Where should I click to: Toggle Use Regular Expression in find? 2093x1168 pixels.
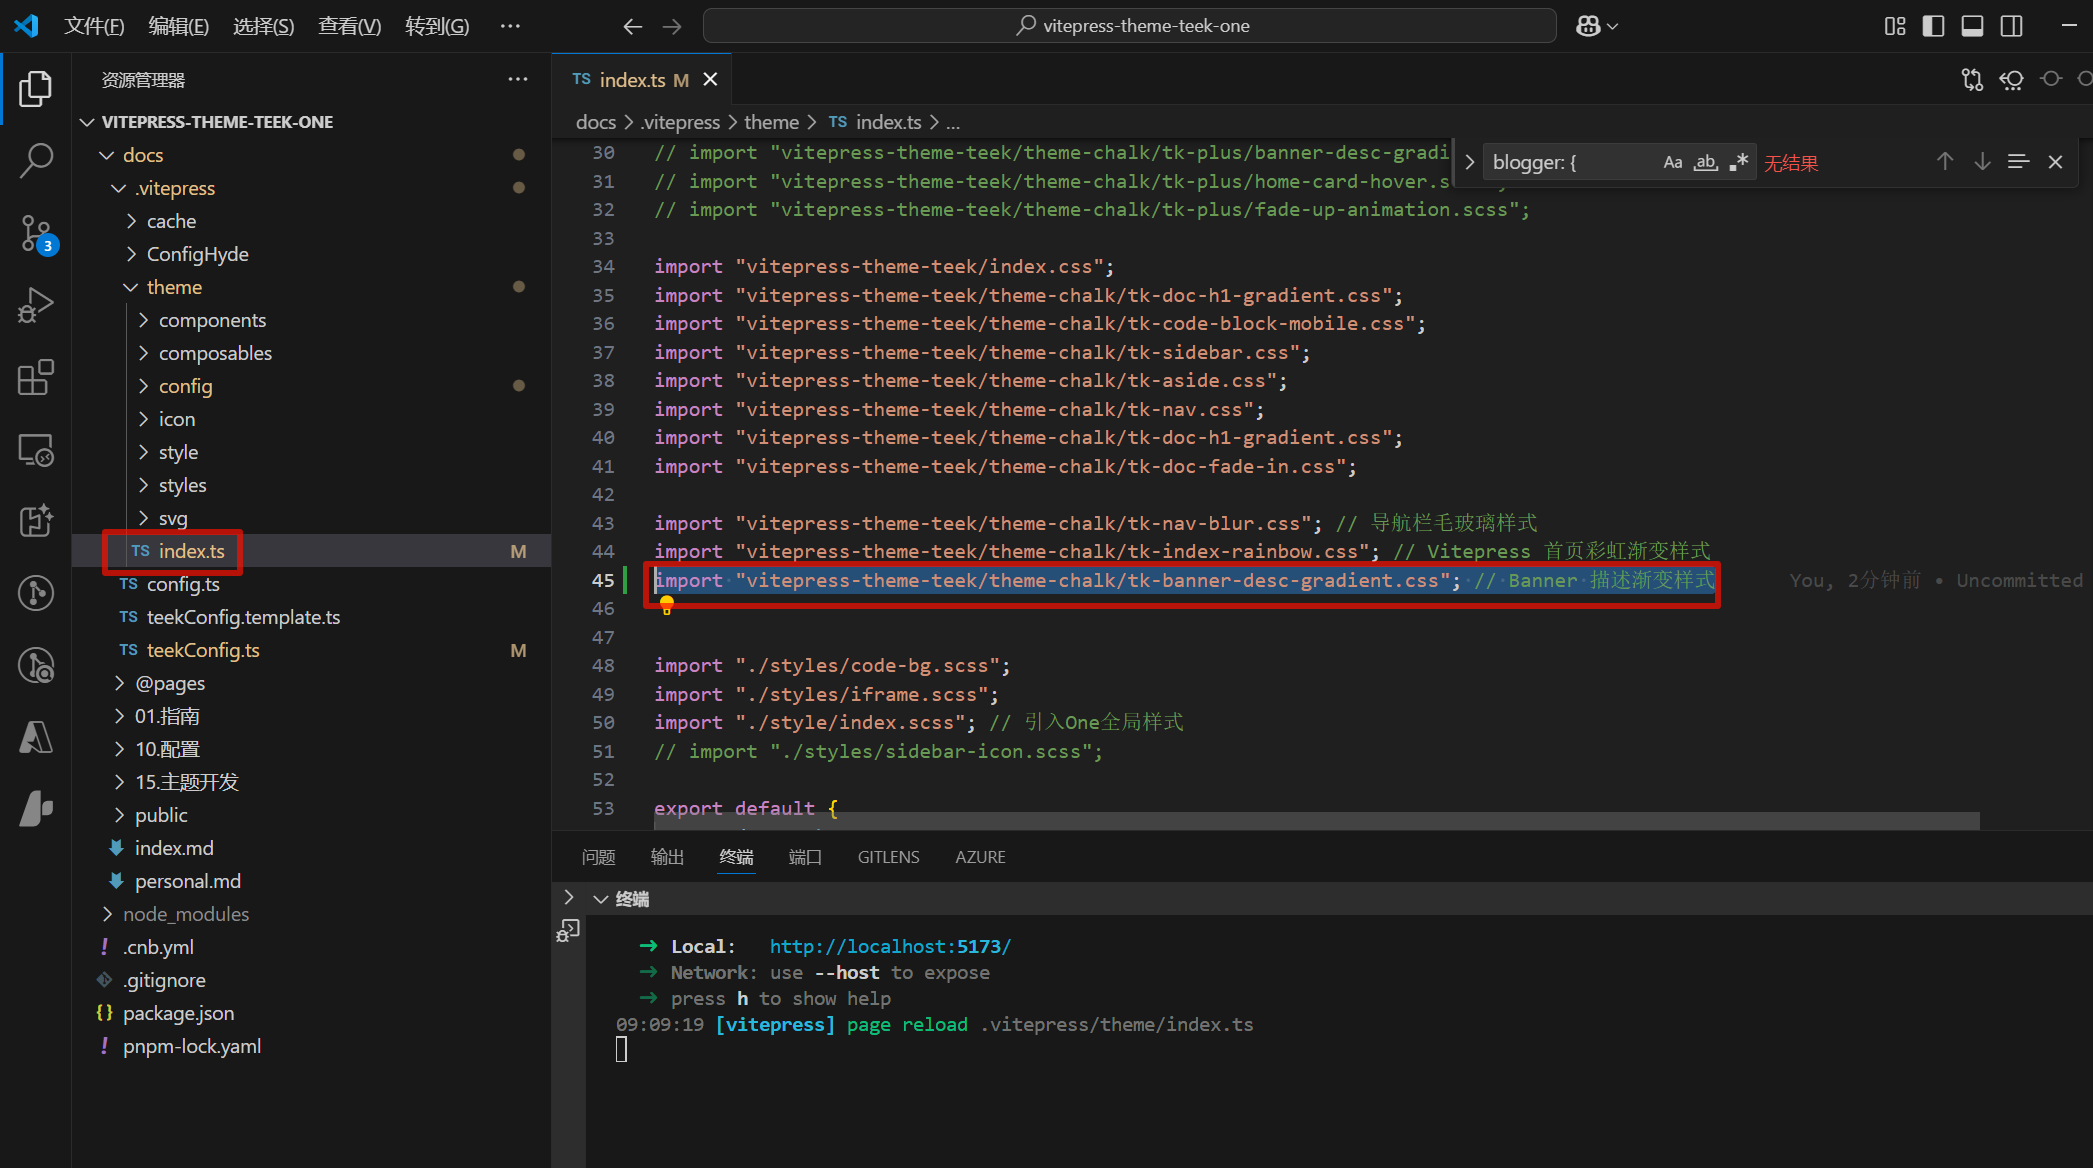(1739, 162)
